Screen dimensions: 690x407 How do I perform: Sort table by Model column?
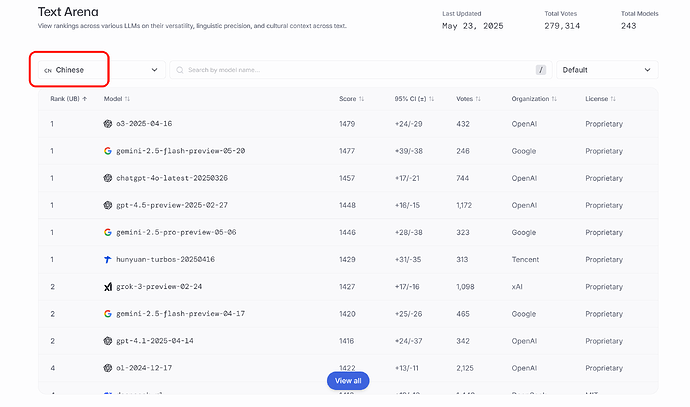click(117, 99)
